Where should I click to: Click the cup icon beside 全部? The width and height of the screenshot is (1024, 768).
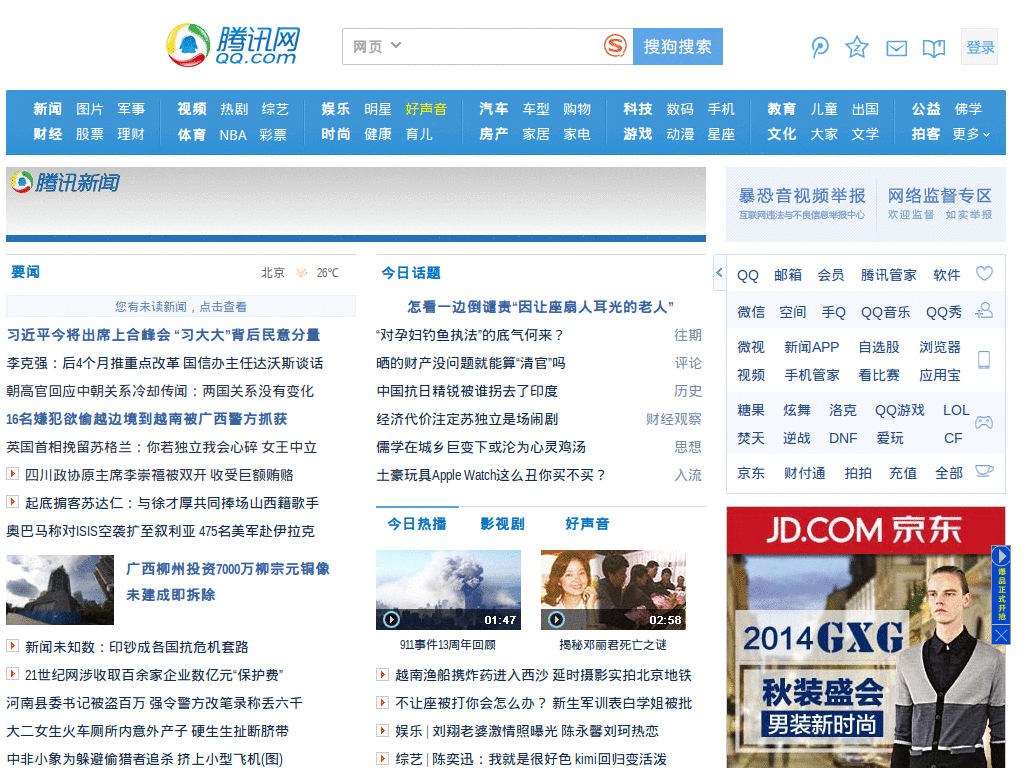[984, 471]
